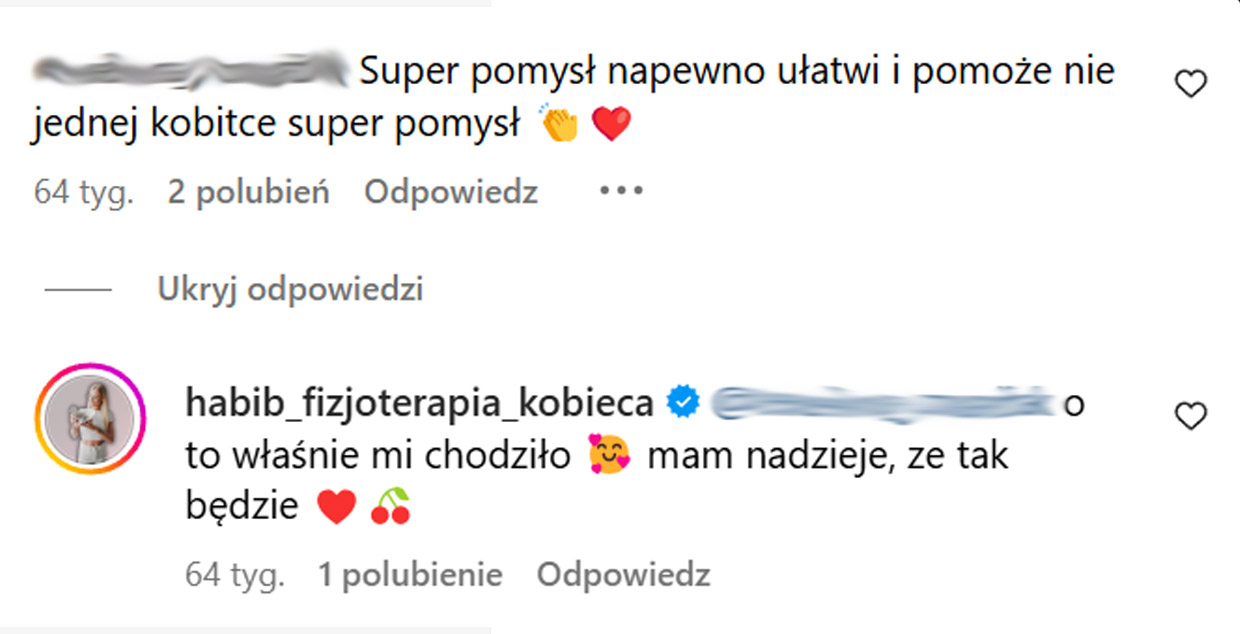Image resolution: width=1240 pixels, height=634 pixels.
Task: Click the blue verified badge
Action: coord(683,404)
